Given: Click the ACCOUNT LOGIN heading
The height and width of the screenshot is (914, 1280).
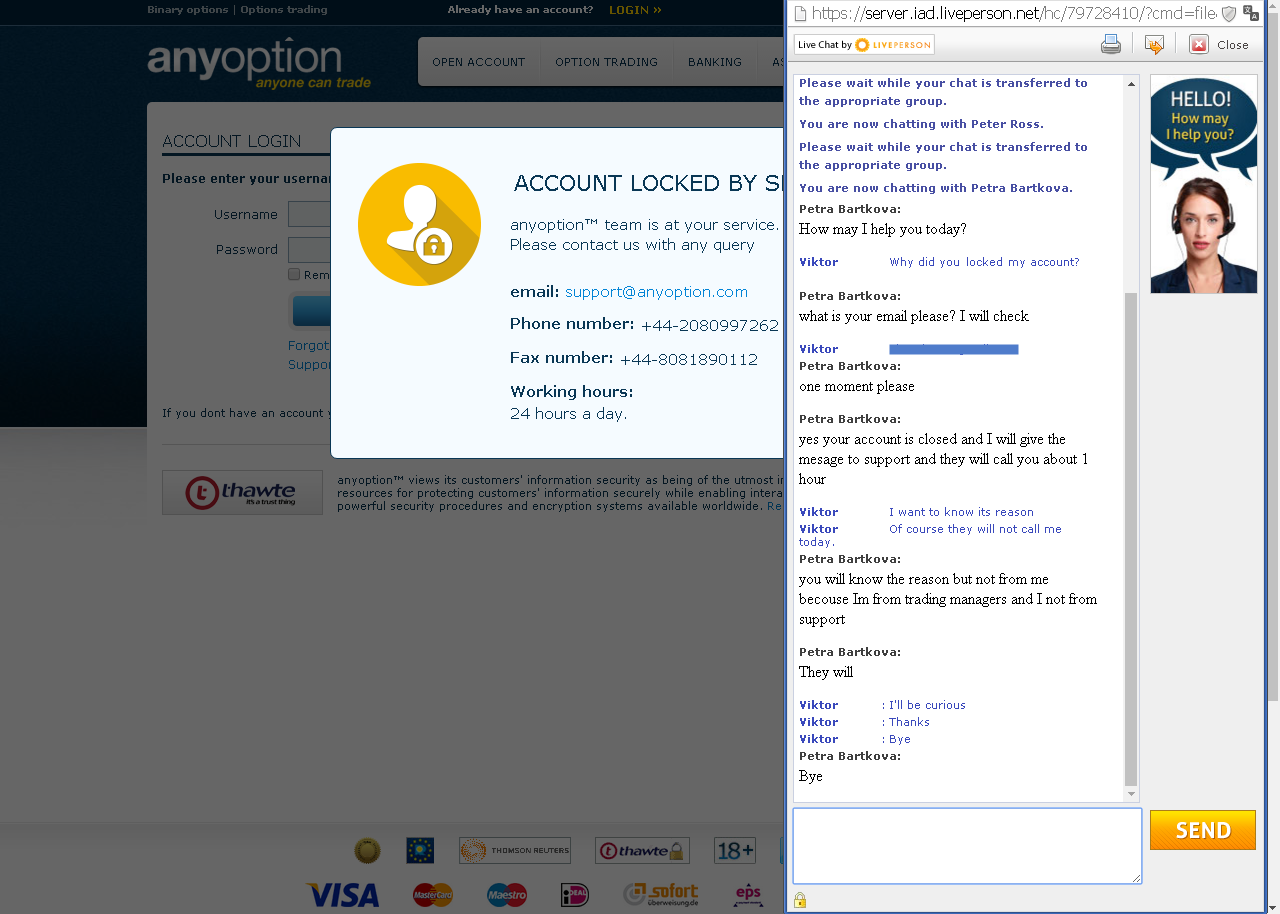Looking at the screenshot, I should pyautogui.click(x=232, y=141).
